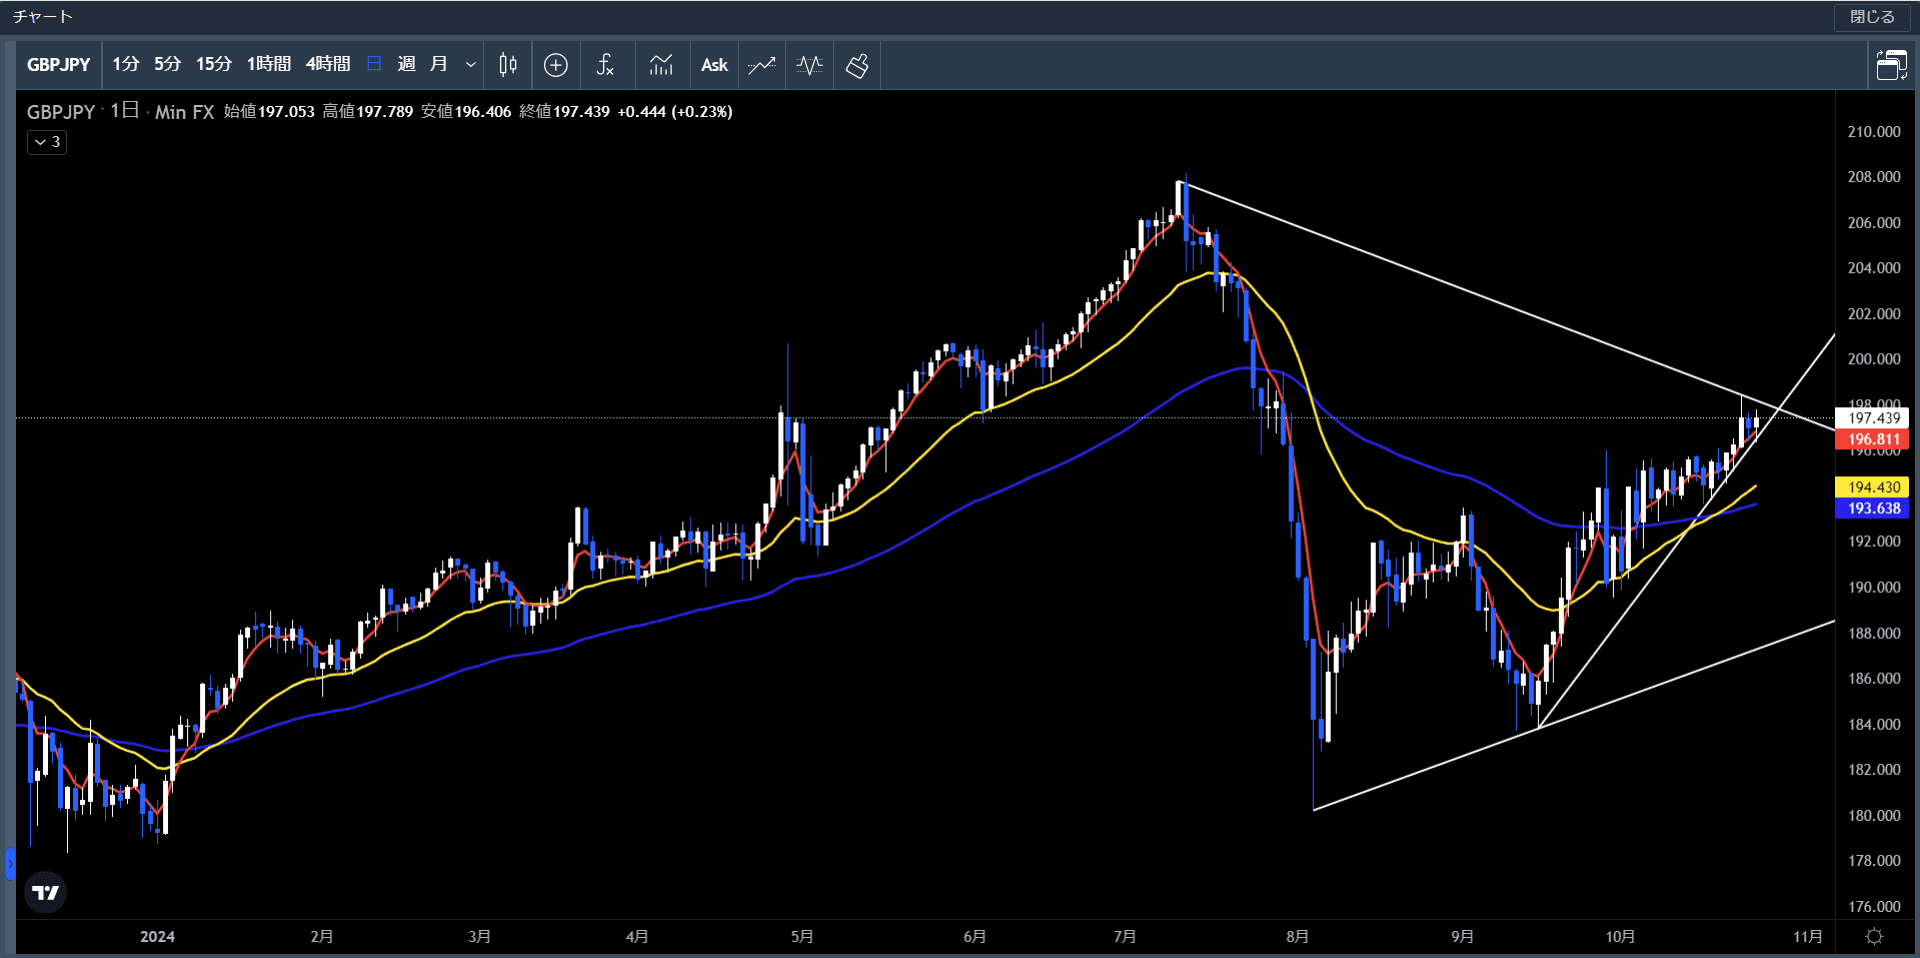Image resolution: width=1920 pixels, height=958 pixels.
Task: Click the 2月 date axis label
Action: pyautogui.click(x=321, y=937)
